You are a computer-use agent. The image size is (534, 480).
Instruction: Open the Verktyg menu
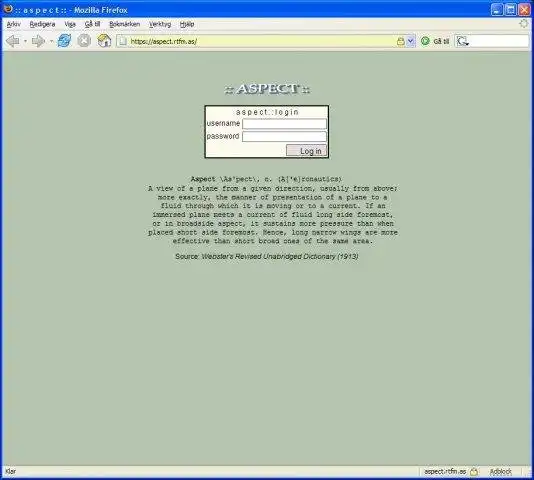tap(160, 24)
